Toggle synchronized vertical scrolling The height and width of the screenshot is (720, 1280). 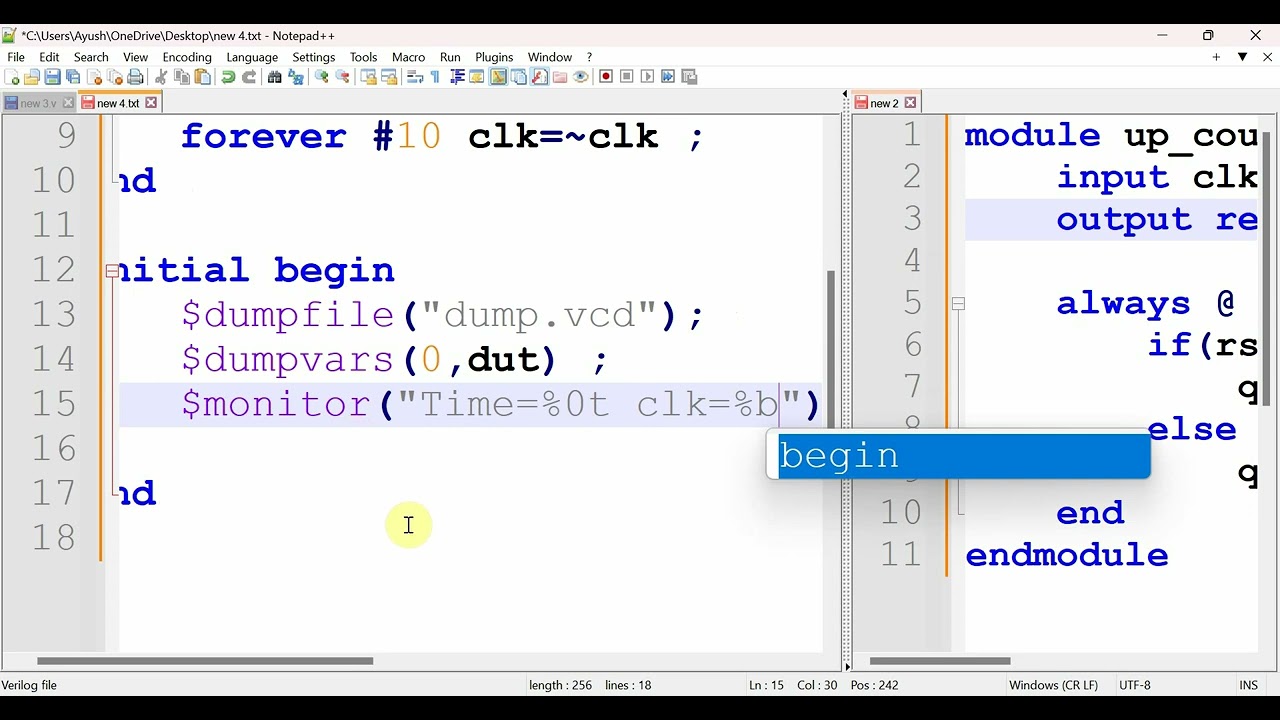[x=368, y=77]
